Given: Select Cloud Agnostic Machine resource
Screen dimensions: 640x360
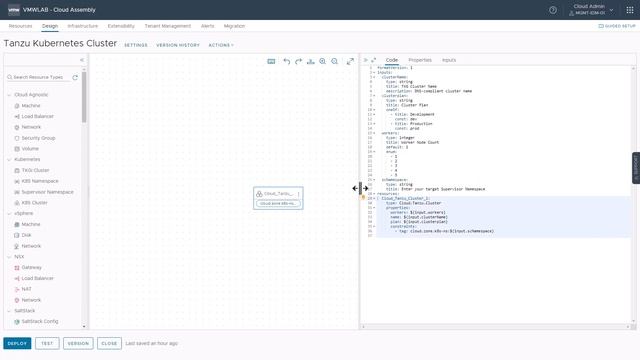Looking at the screenshot, I should point(27,106).
